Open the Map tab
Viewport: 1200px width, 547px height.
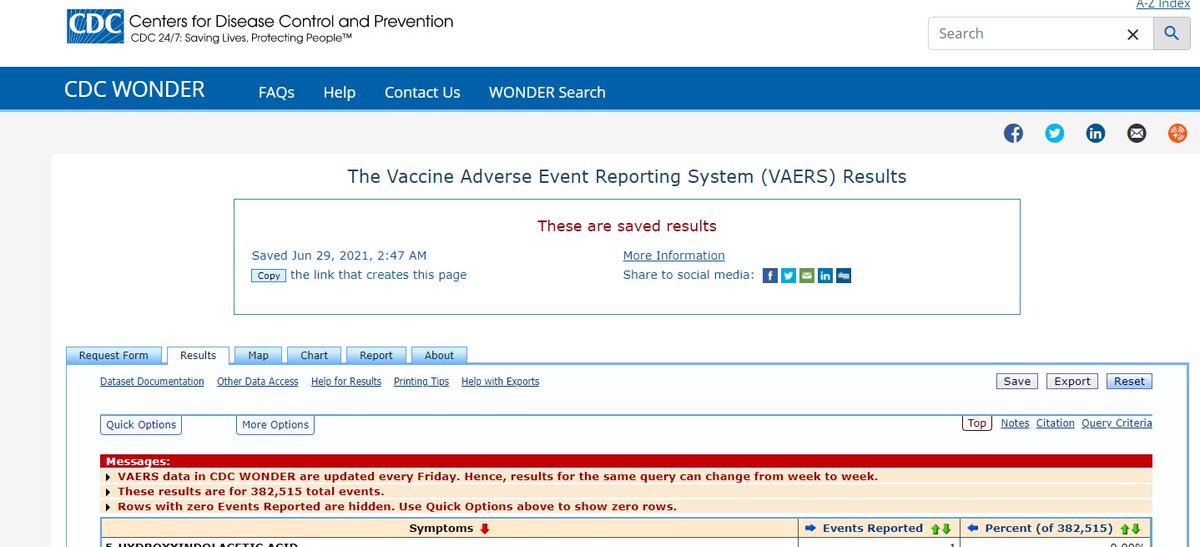pyautogui.click(x=258, y=356)
